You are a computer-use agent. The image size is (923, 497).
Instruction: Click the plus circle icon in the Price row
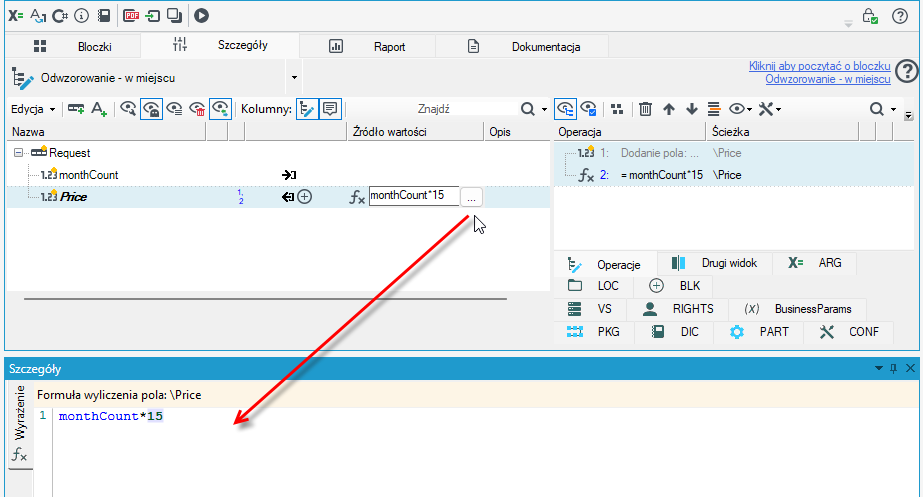pos(304,197)
